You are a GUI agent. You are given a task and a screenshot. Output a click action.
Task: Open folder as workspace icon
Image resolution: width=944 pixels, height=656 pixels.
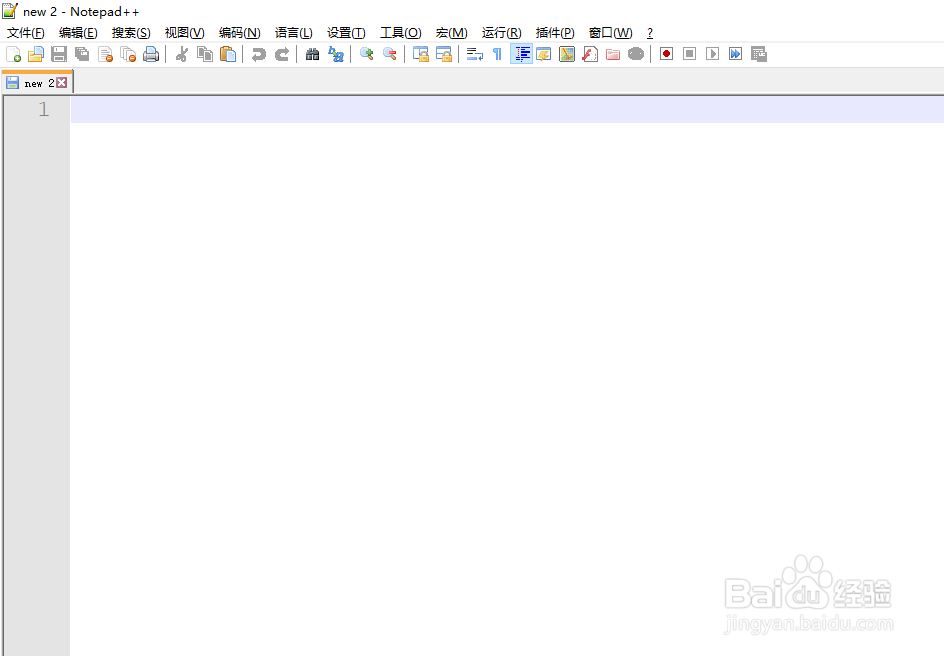613,54
